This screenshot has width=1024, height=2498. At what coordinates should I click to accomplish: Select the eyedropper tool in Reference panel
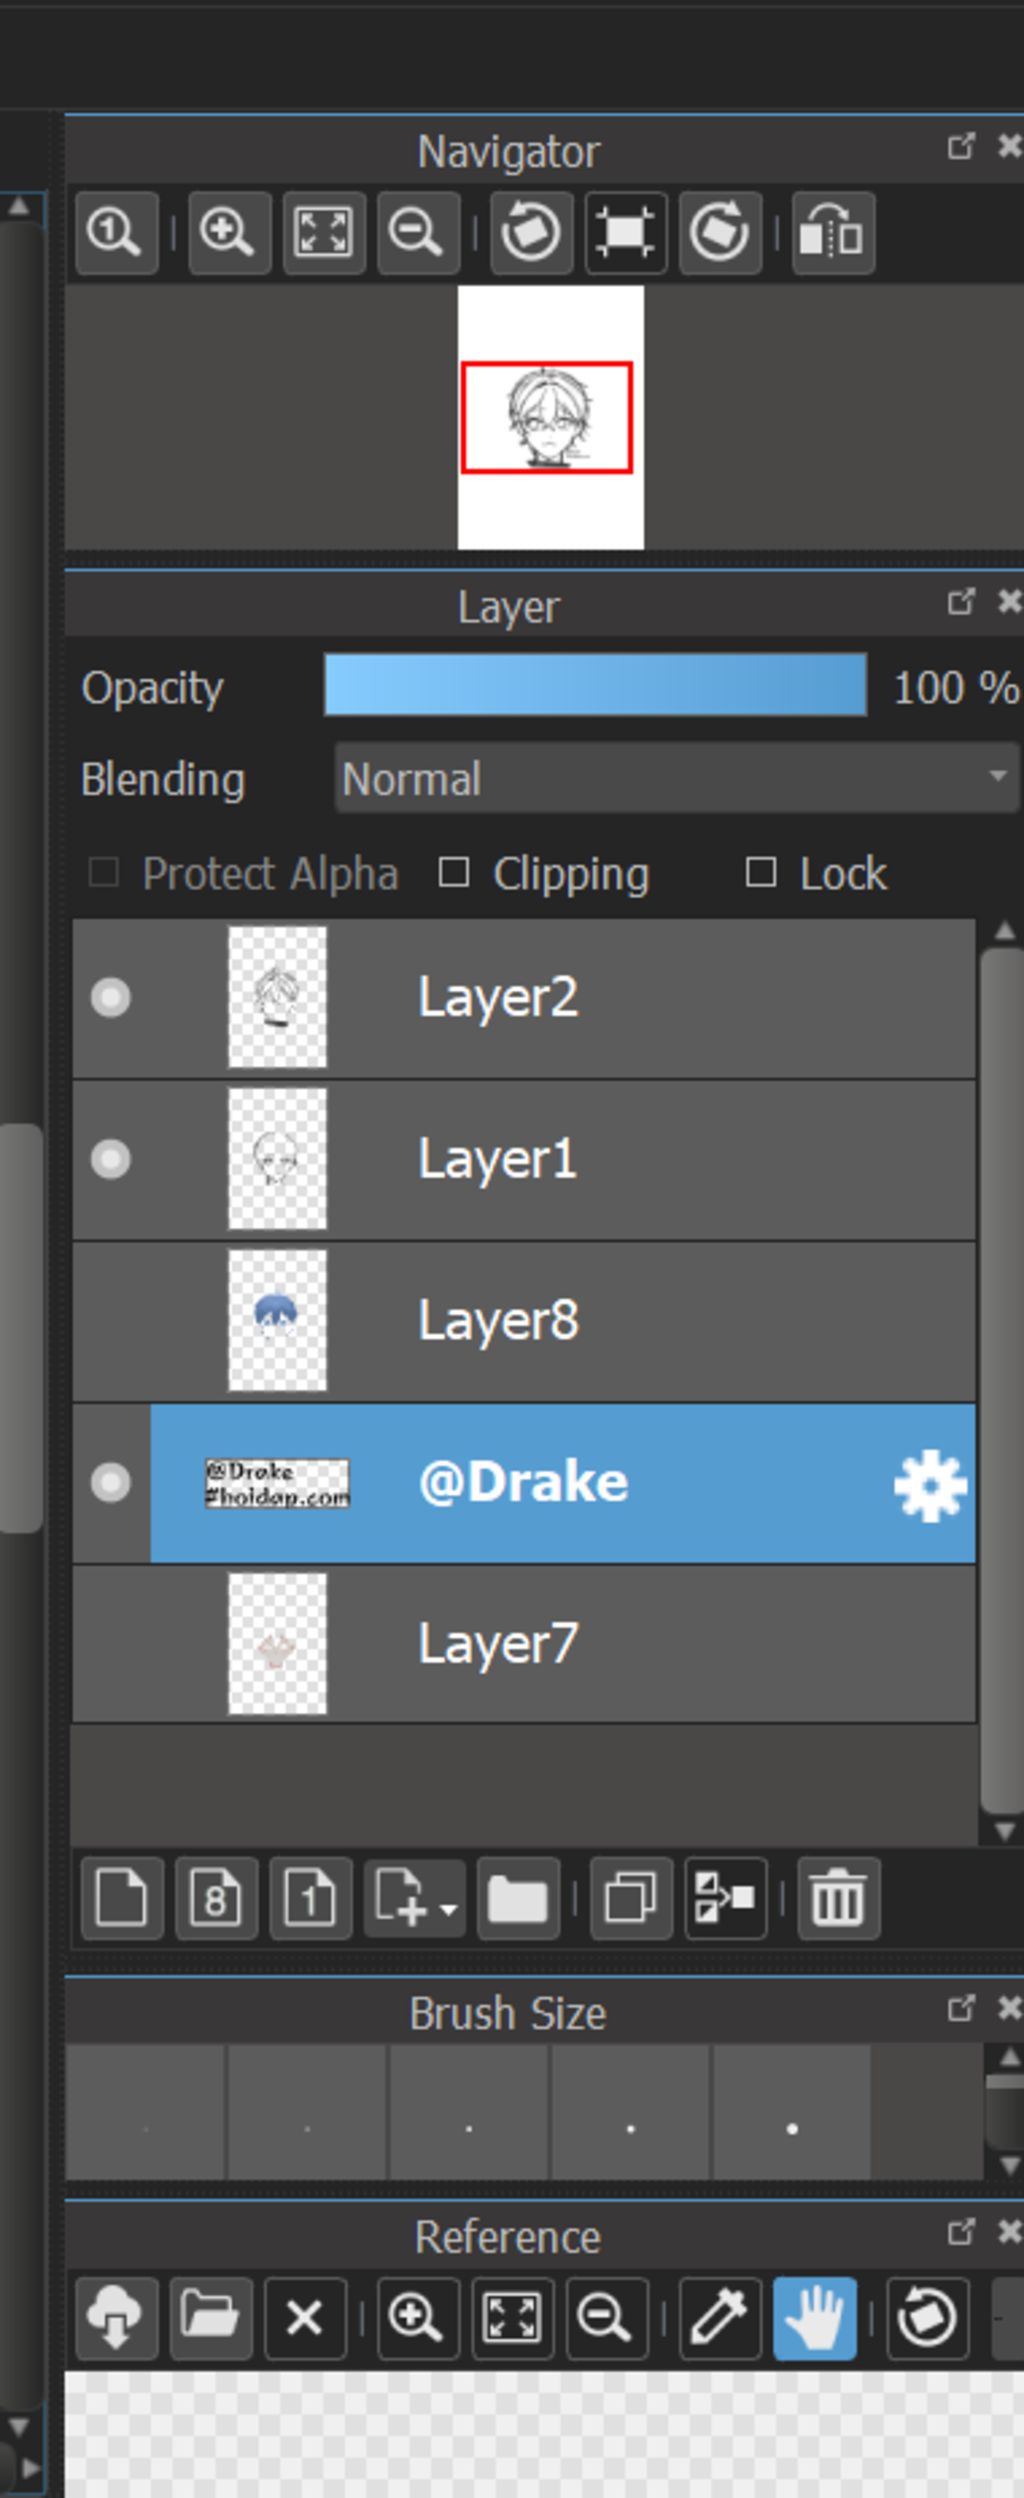pos(720,2317)
